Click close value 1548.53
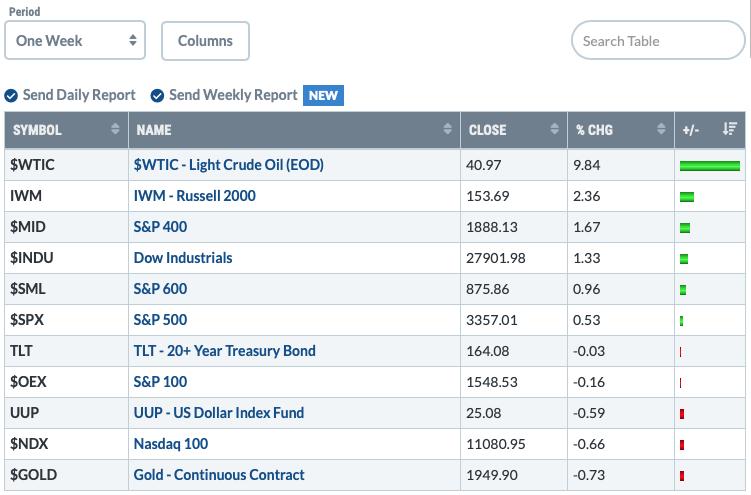 click(492, 382)
